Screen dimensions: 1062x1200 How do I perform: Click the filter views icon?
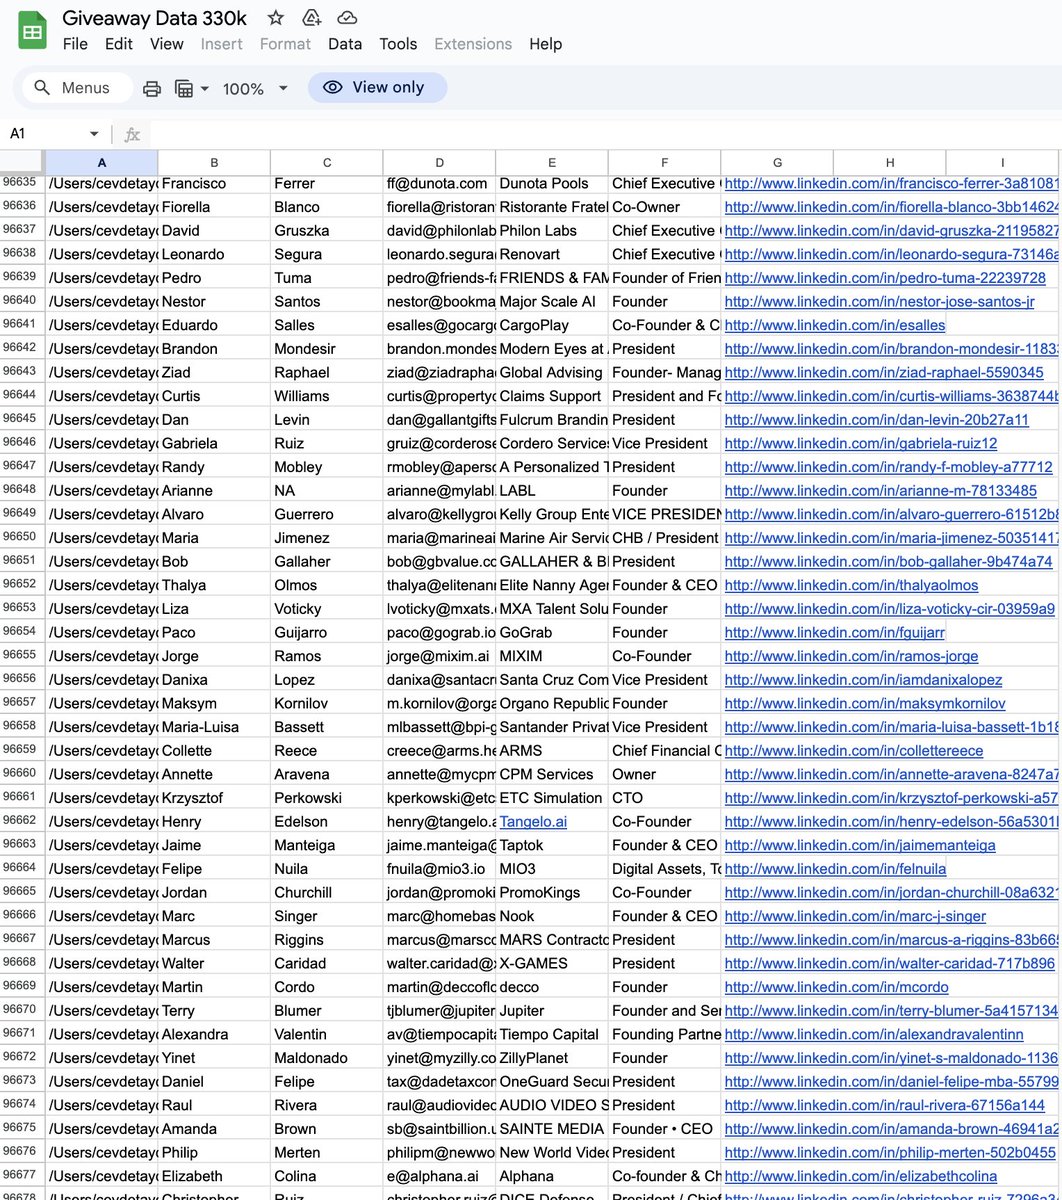tap(185, 88)
